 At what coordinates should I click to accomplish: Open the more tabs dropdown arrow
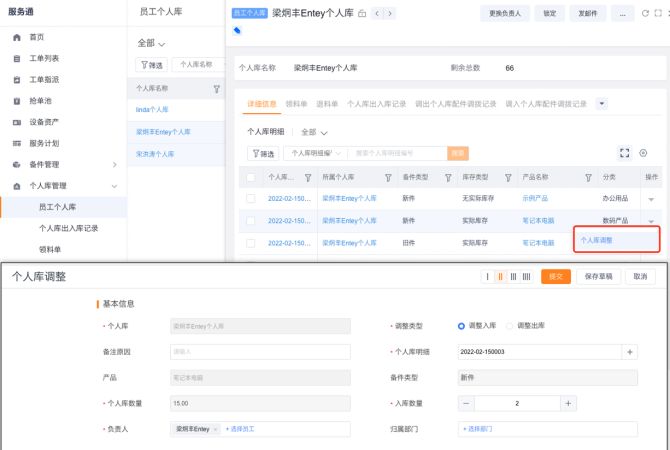pyautogui.click(x=601, y=103)
